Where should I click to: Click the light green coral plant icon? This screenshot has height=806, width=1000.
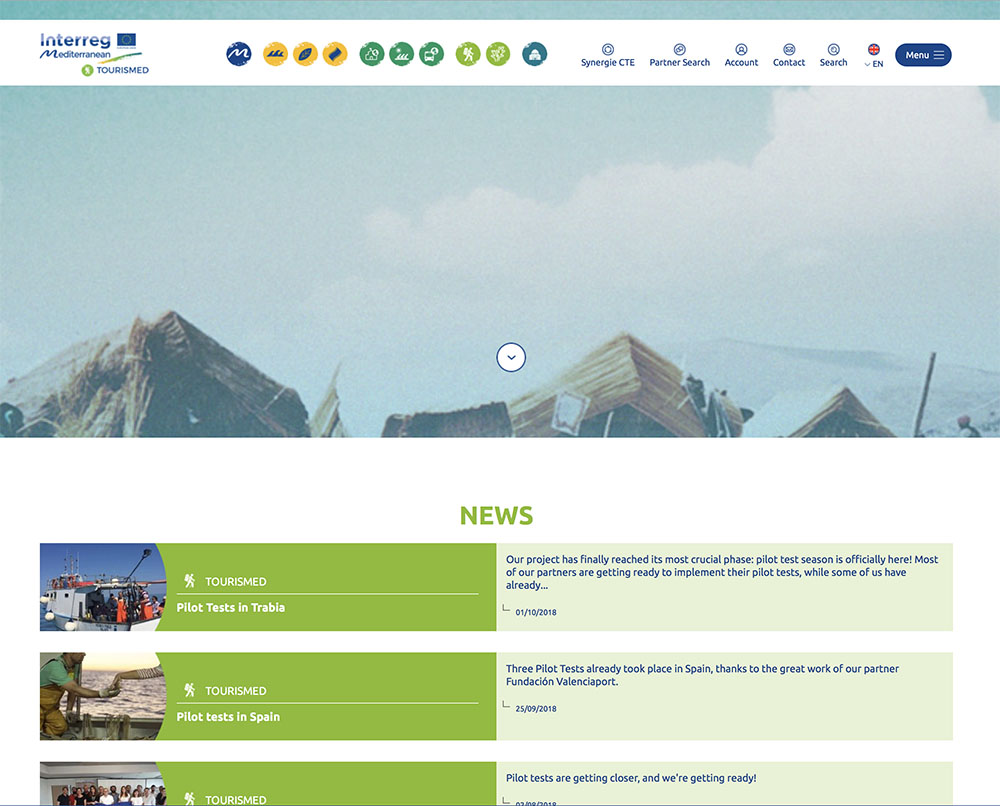(x=498, y=54)
